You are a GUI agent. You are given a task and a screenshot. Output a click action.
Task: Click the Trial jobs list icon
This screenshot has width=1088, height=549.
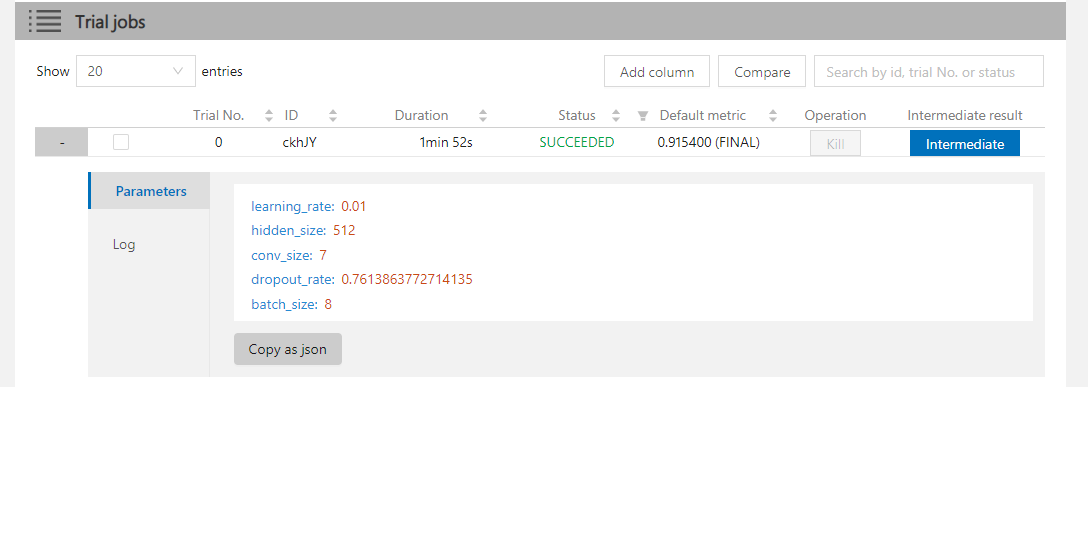pos(45,21)
